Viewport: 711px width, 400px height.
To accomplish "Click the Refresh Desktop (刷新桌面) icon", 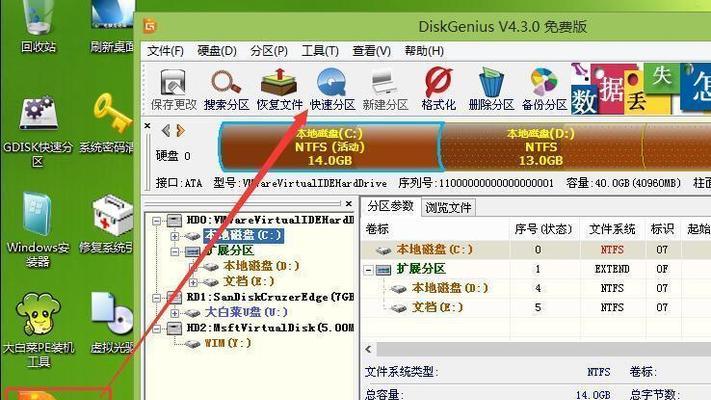I will point(112,26).
